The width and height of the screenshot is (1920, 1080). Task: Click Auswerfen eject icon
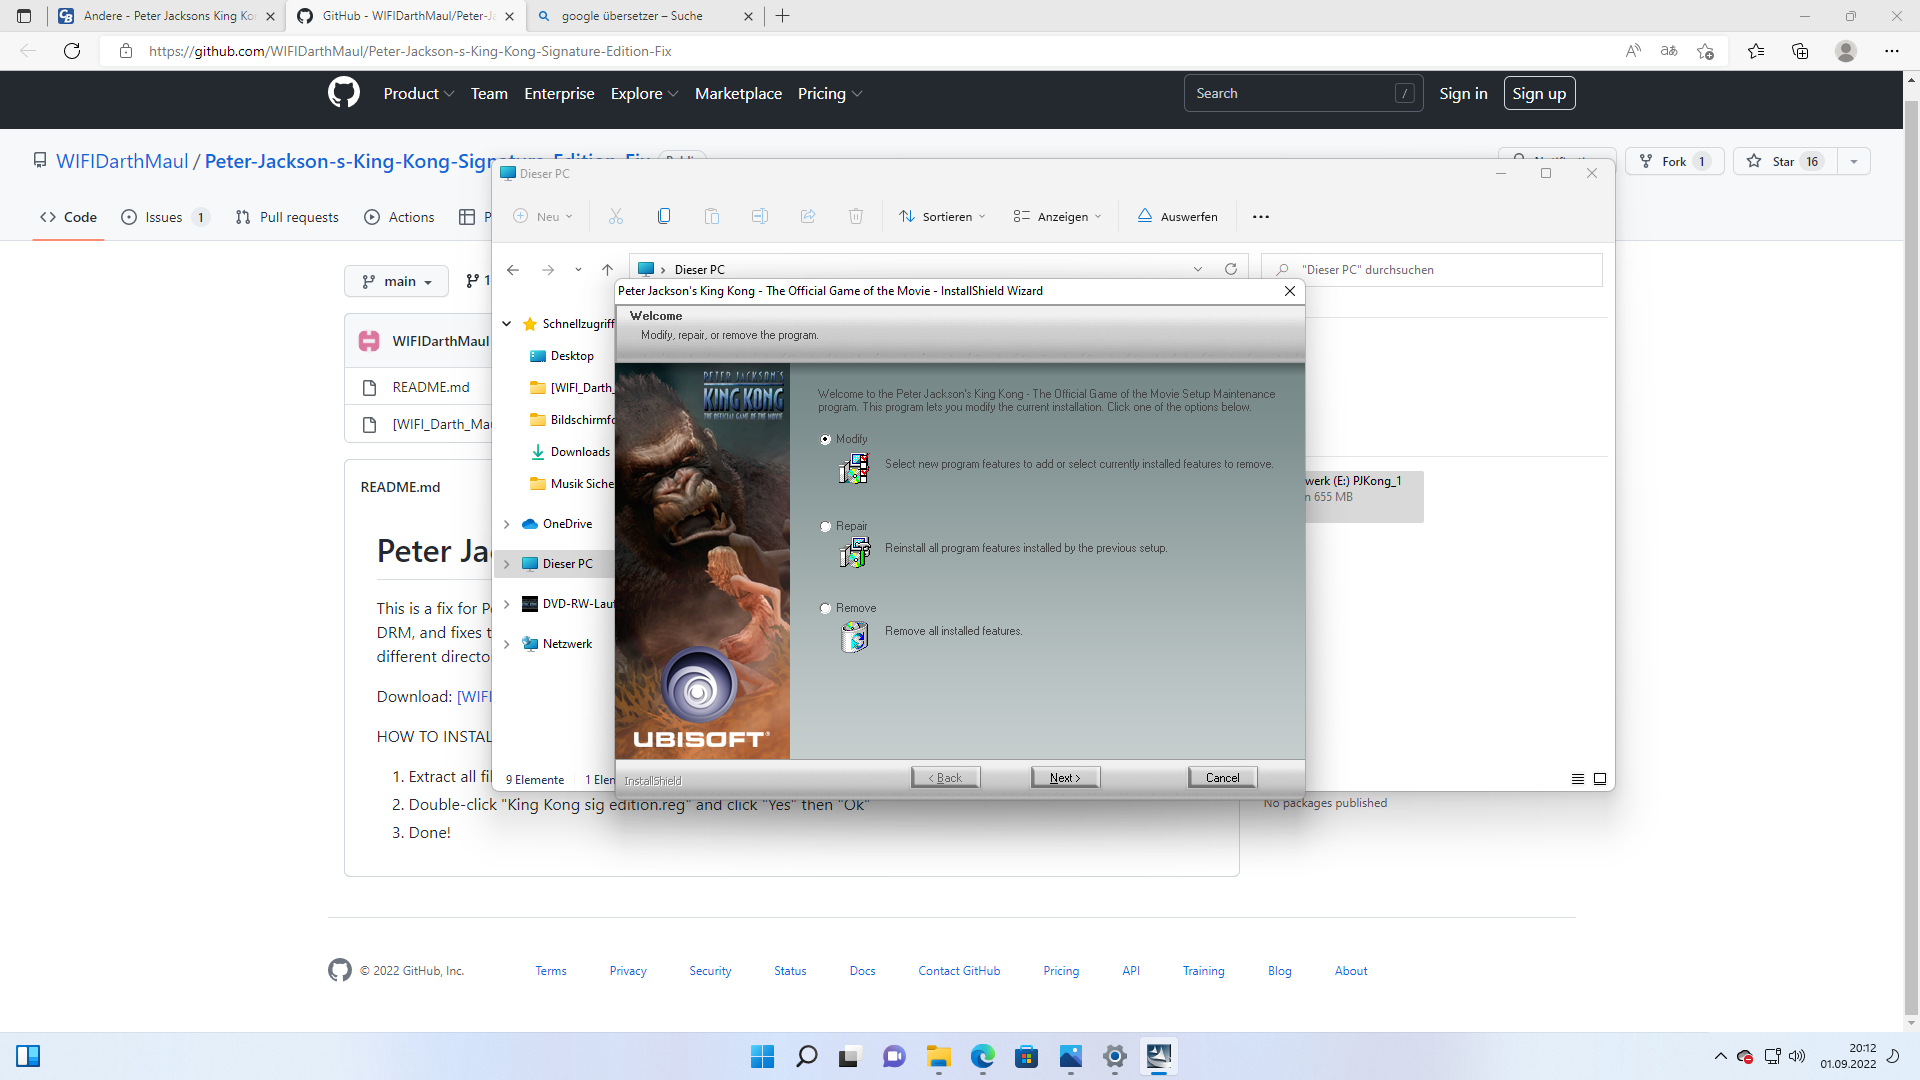pos(1145,216)
